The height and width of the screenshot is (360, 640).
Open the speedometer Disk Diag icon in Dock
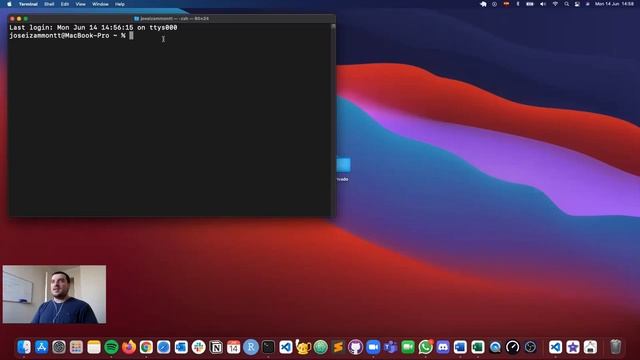point(513,347)
